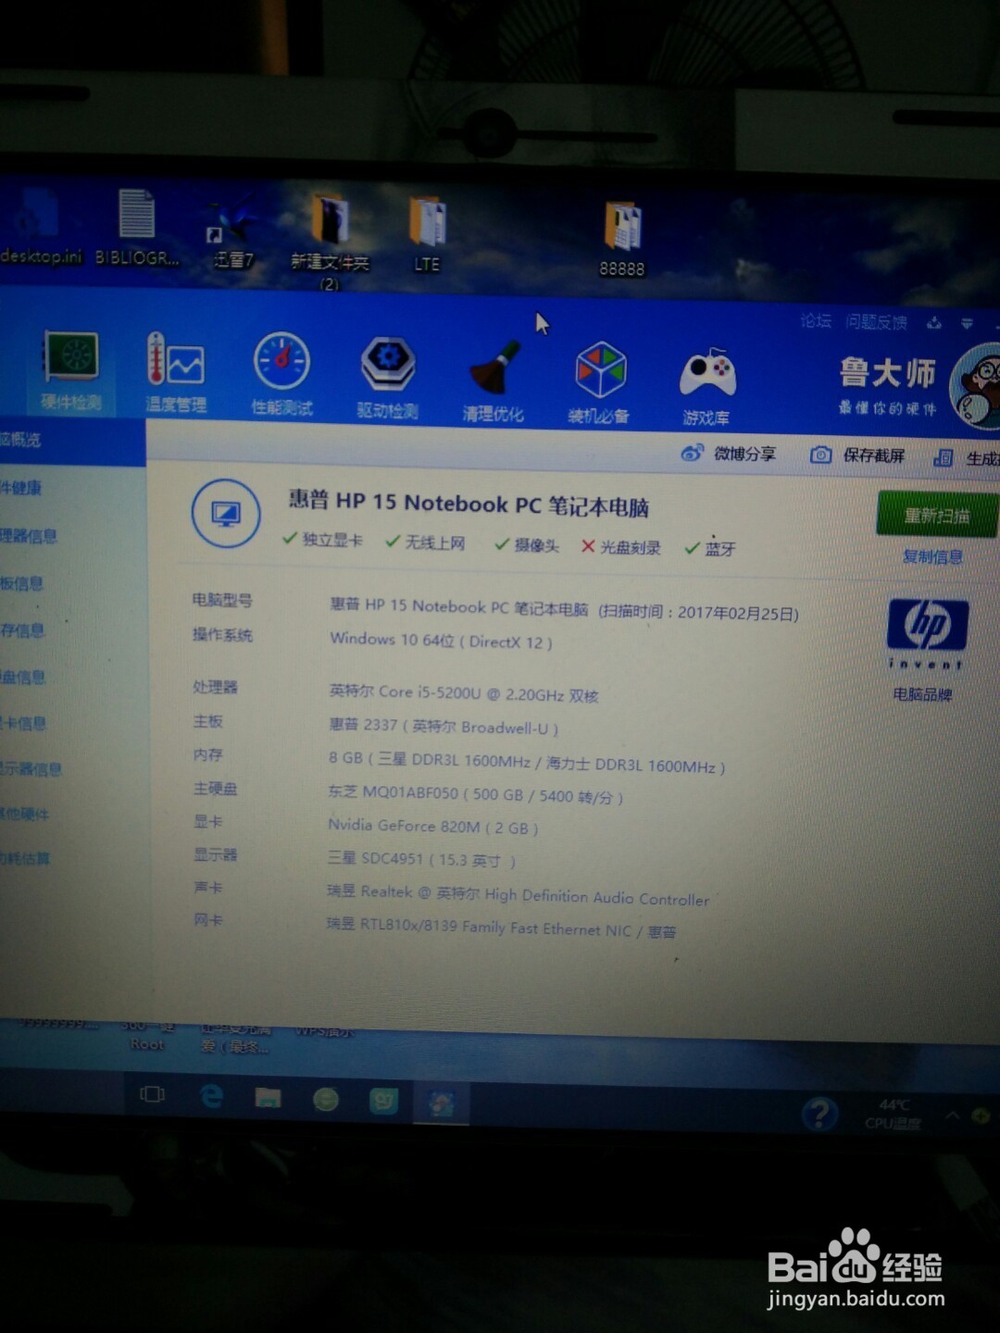Click 保存截屏 to save screenshot

[857, 455]
